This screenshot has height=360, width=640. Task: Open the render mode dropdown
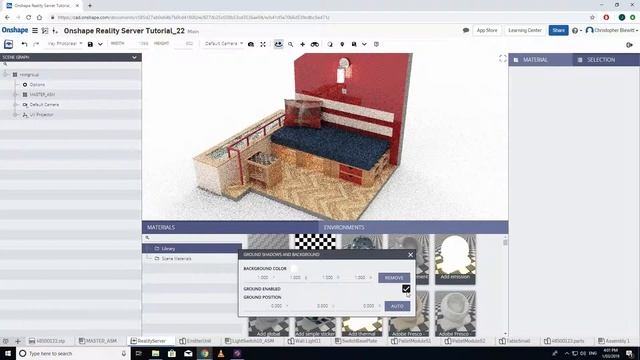[64, 44]
